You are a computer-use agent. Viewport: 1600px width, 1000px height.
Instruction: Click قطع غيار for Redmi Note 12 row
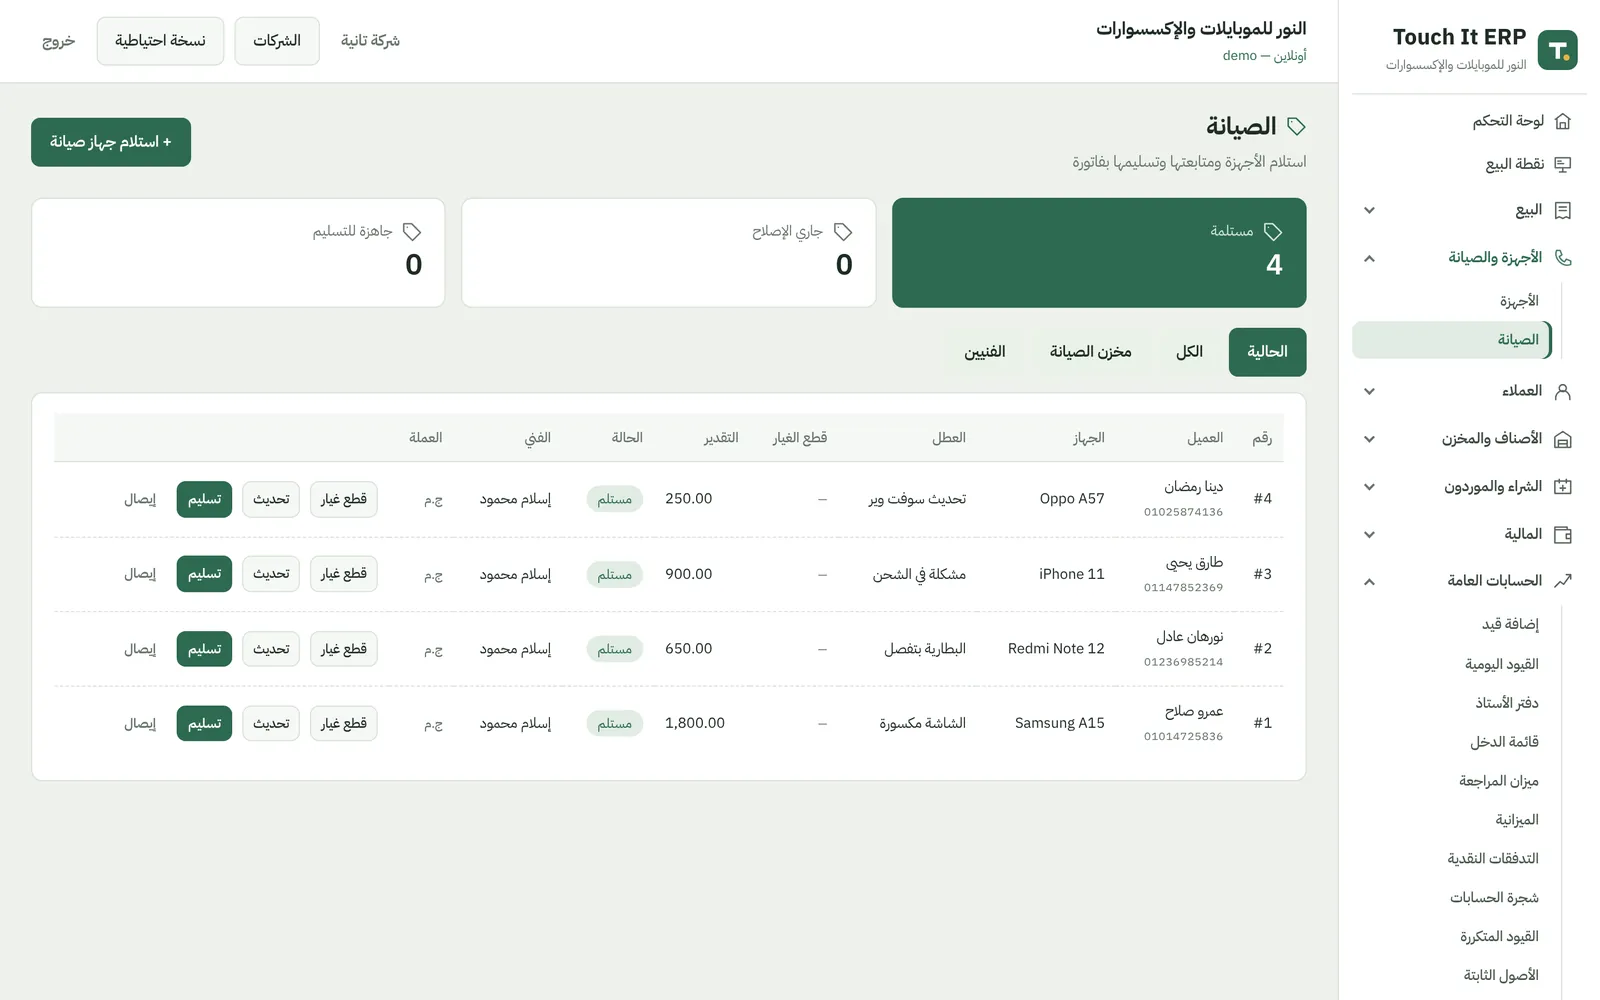[x=344, y=649]
